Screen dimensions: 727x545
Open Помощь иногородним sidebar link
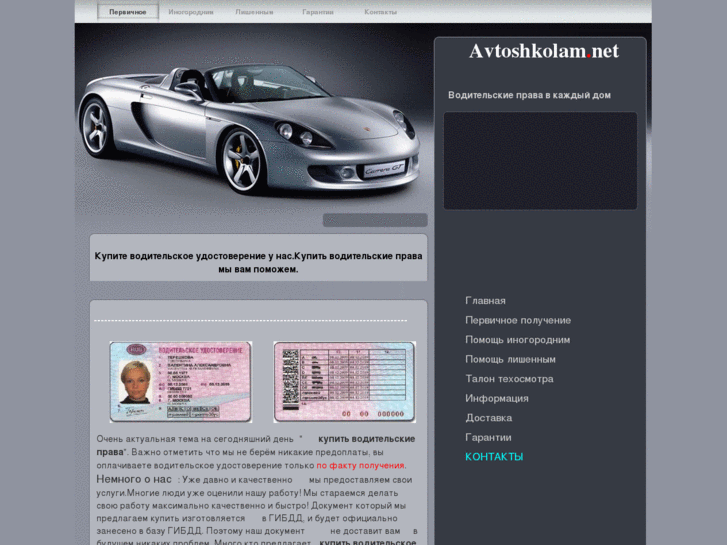tap(517, 340)
